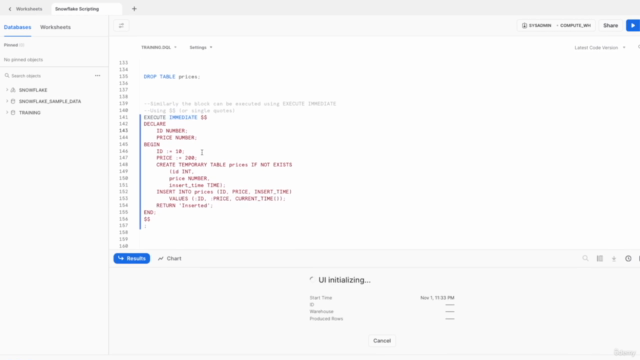
Task: Select the SNOWFLAKE database entry
Action: 33,90
